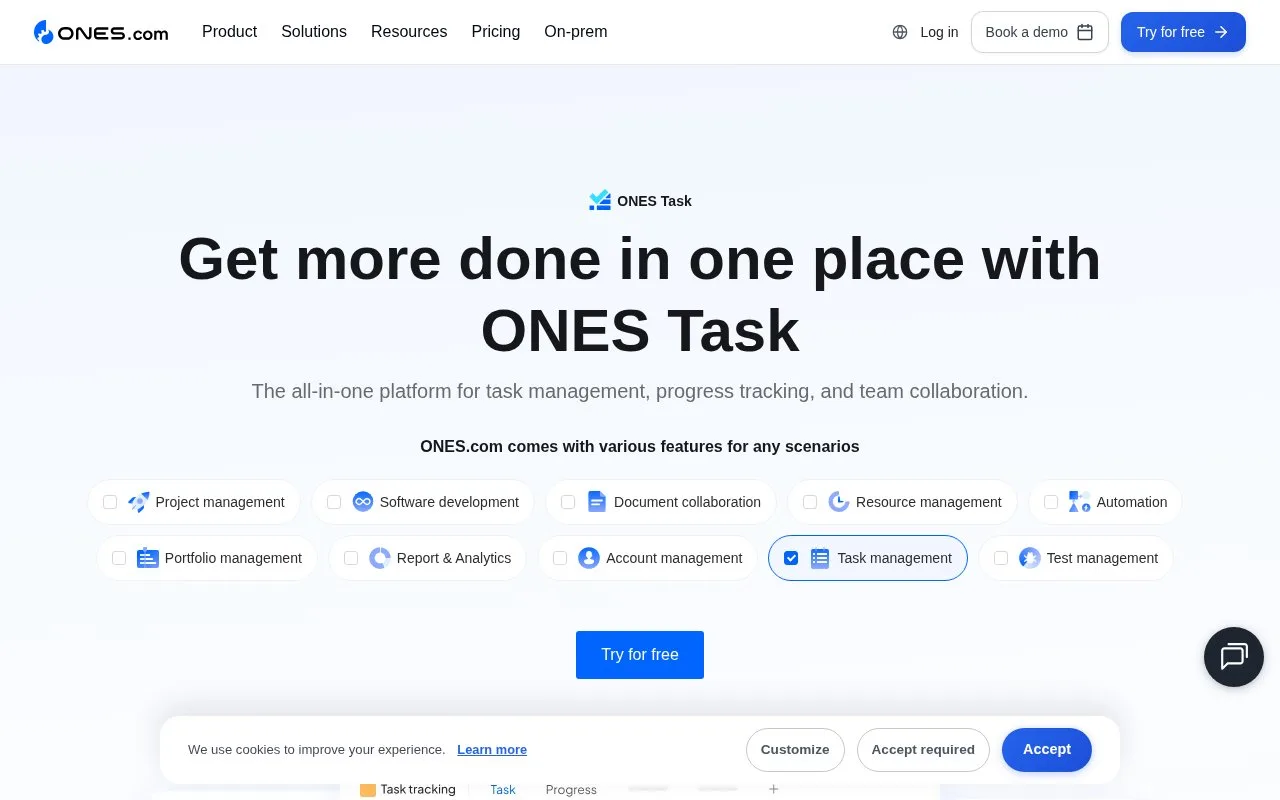
Task: Click the Automation feature icon
Action: click(x=1079, y=502)
